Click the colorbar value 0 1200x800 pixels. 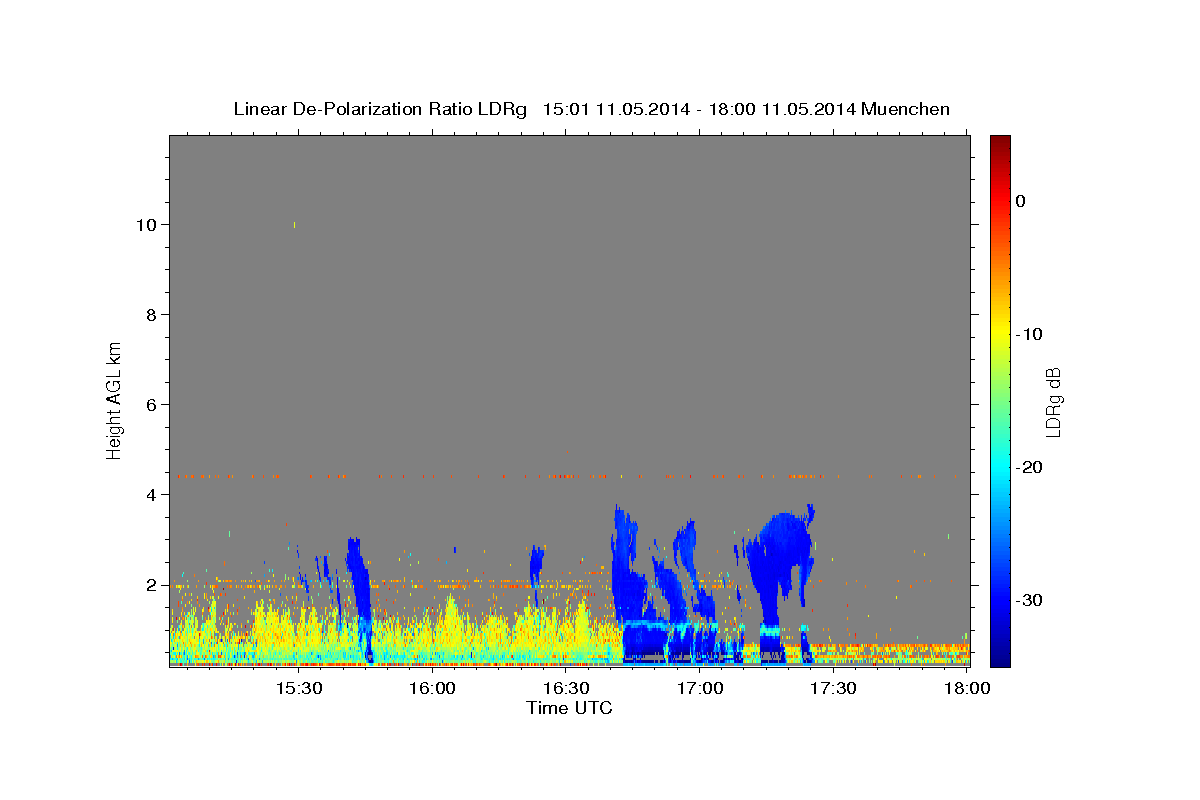click(1021, 201)
